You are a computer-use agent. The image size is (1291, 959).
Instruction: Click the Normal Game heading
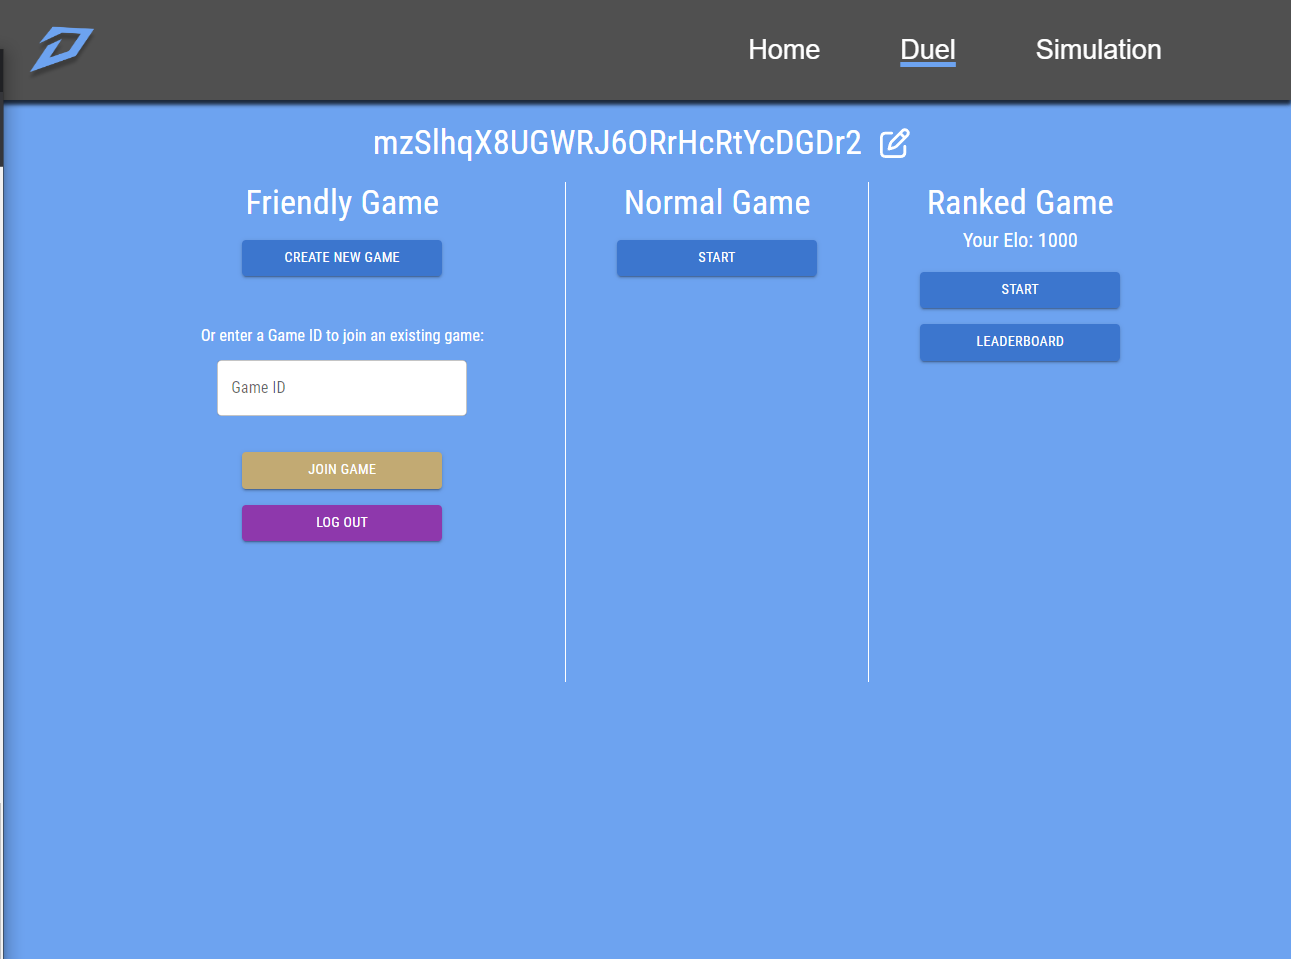pyautogui.click(x=716, y=202)
